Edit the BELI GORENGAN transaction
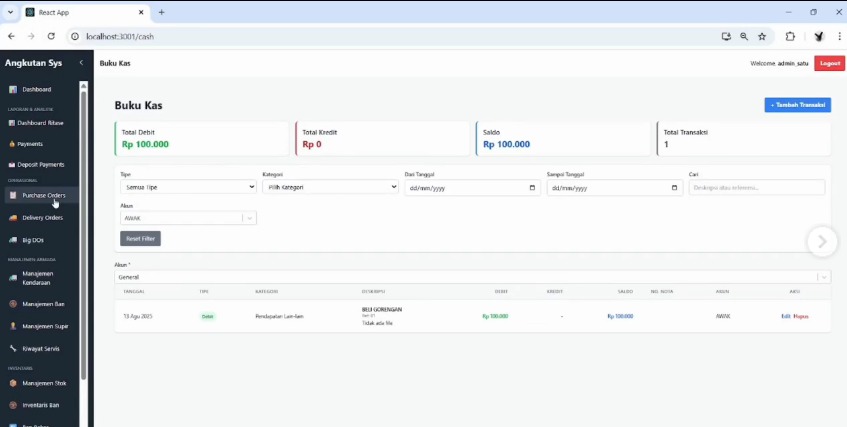The image size is (847, 427). tap(785, 316)
